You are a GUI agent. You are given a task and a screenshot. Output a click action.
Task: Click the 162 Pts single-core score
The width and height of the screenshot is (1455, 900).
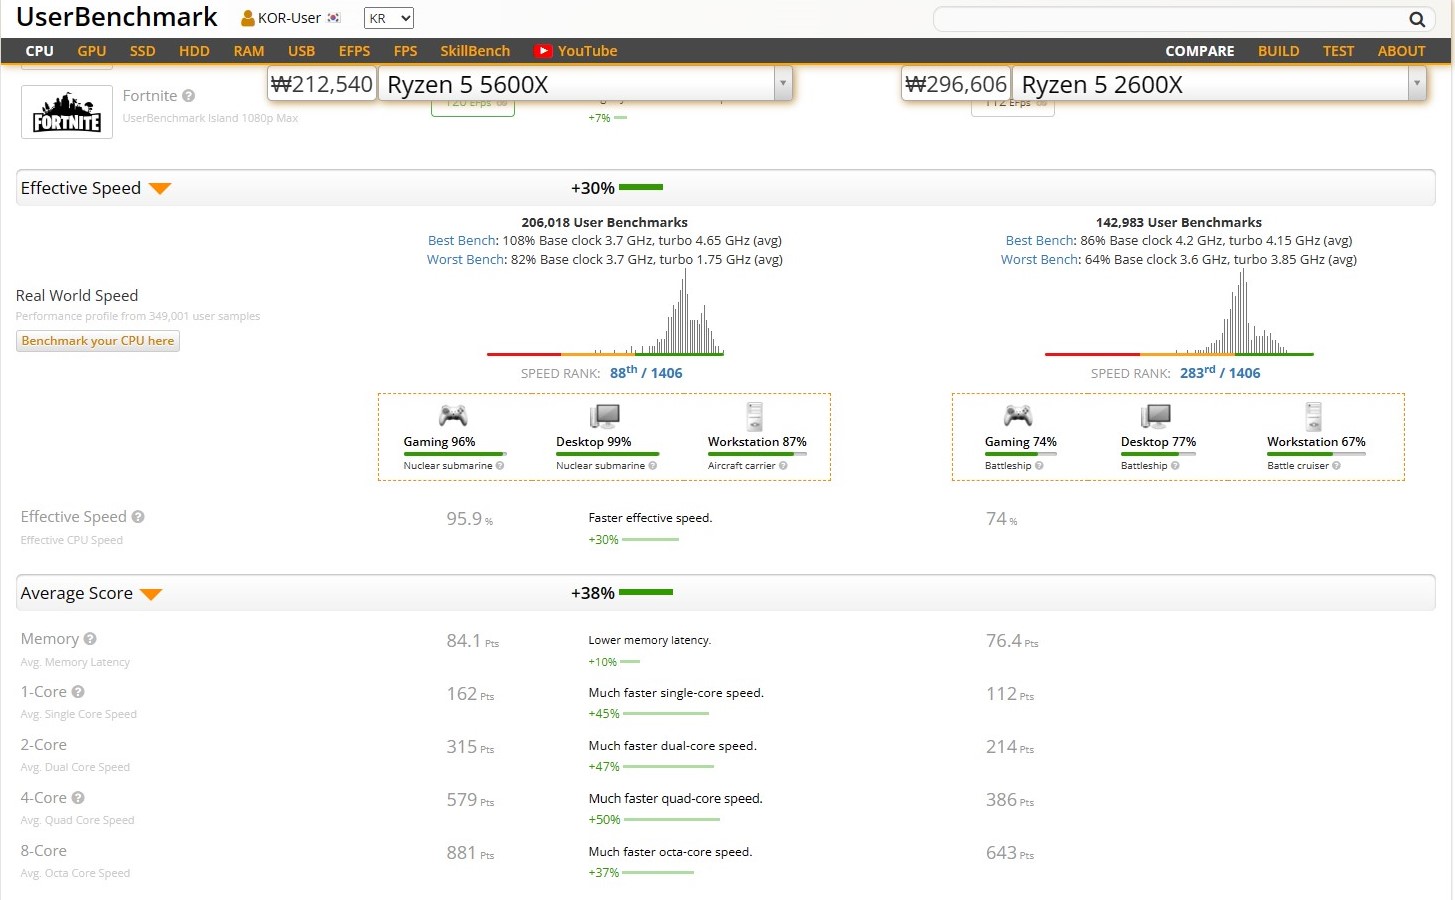[470, 694]
